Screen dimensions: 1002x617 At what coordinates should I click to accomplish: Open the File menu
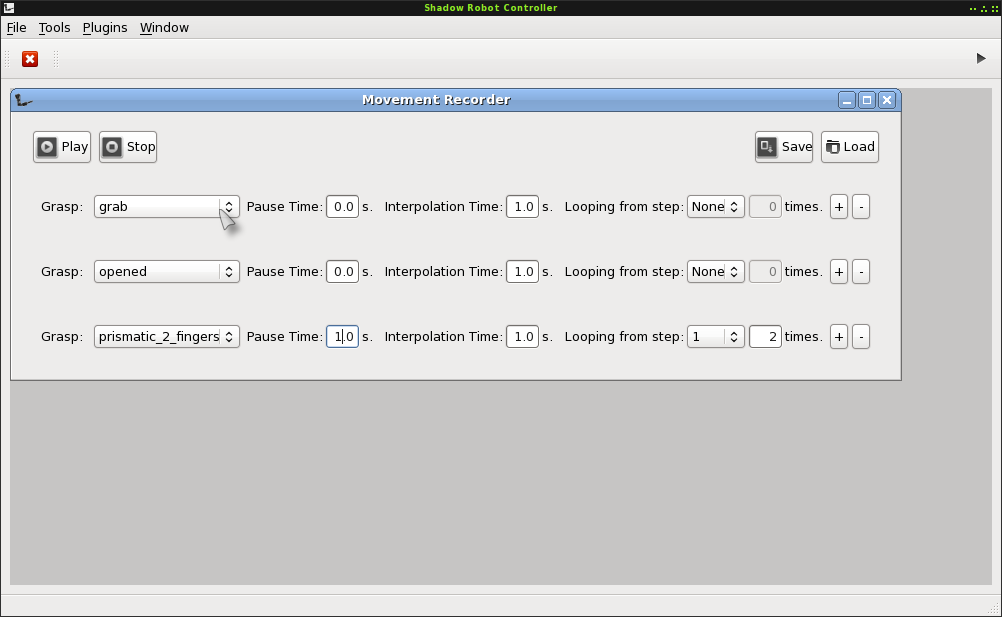(x=16, y=28)
